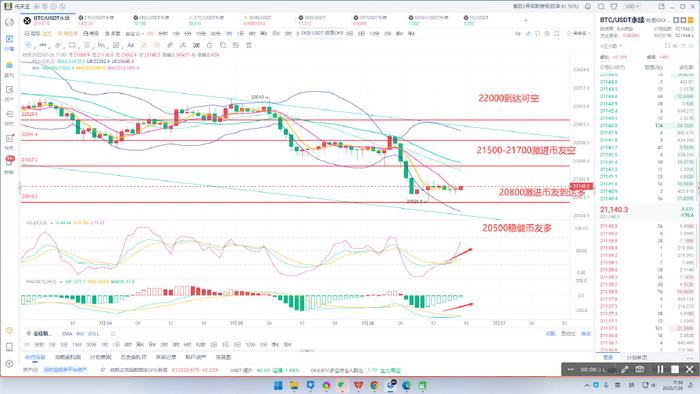Viewport: 700px width, 394px height.
Task: Select the 15-minute timeframe in top bar
Action: click(x=201, y=33)
